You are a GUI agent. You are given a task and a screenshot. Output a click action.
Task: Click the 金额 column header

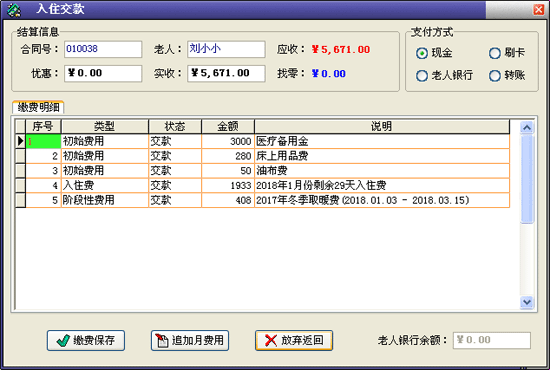pos(228,126)
